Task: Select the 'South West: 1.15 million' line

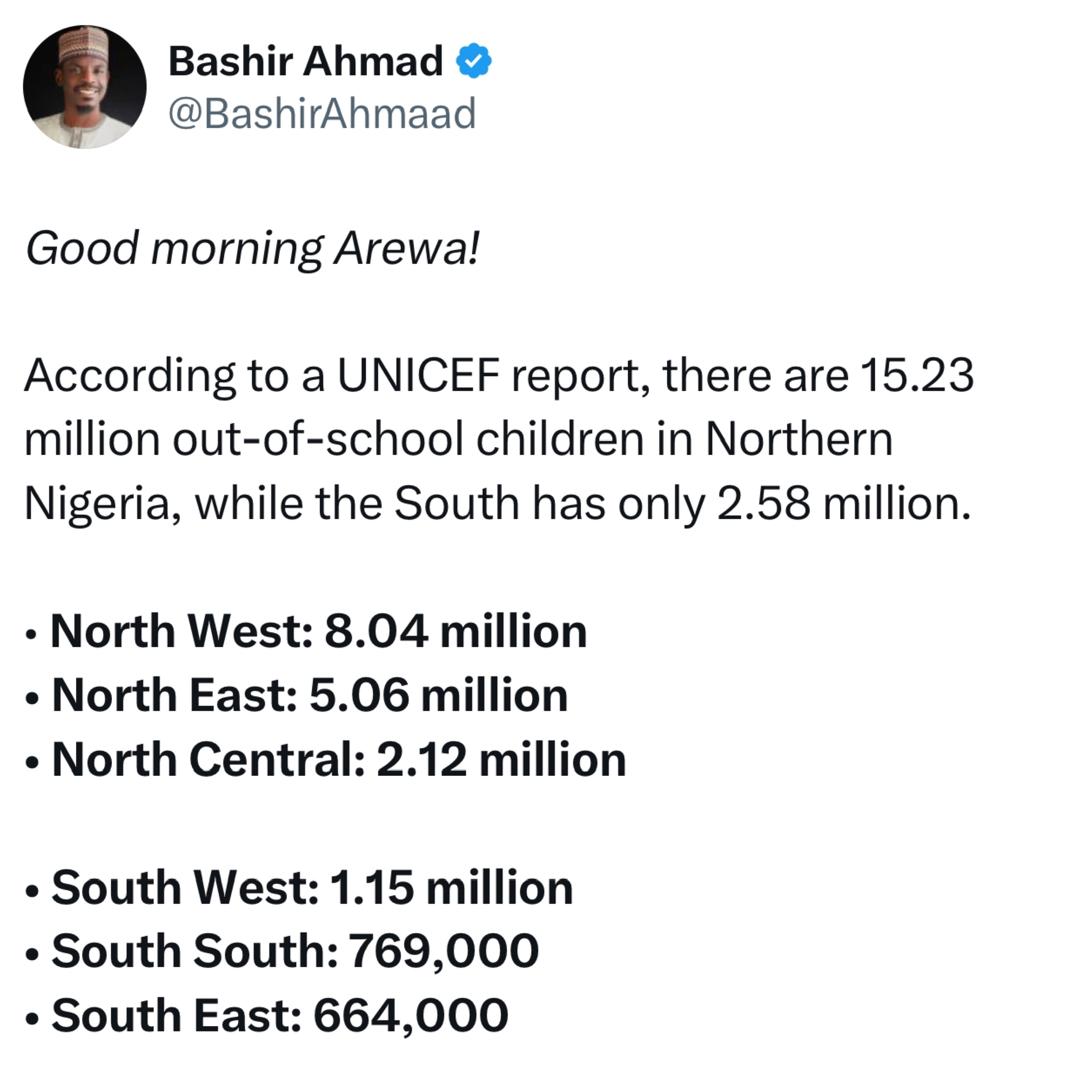Action: tap(311, 888)
